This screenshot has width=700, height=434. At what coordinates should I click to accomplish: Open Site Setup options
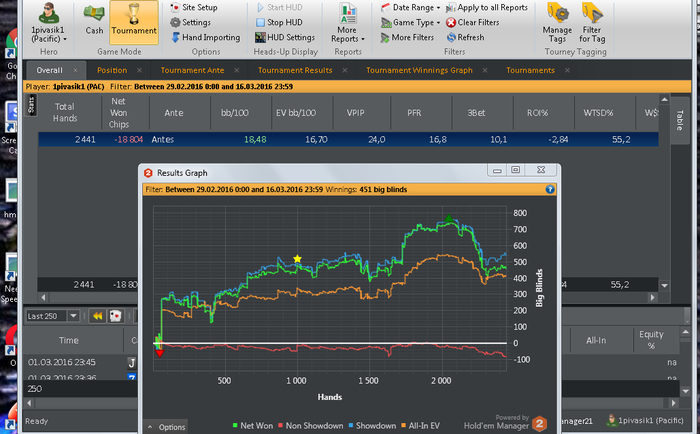[194, 7]
